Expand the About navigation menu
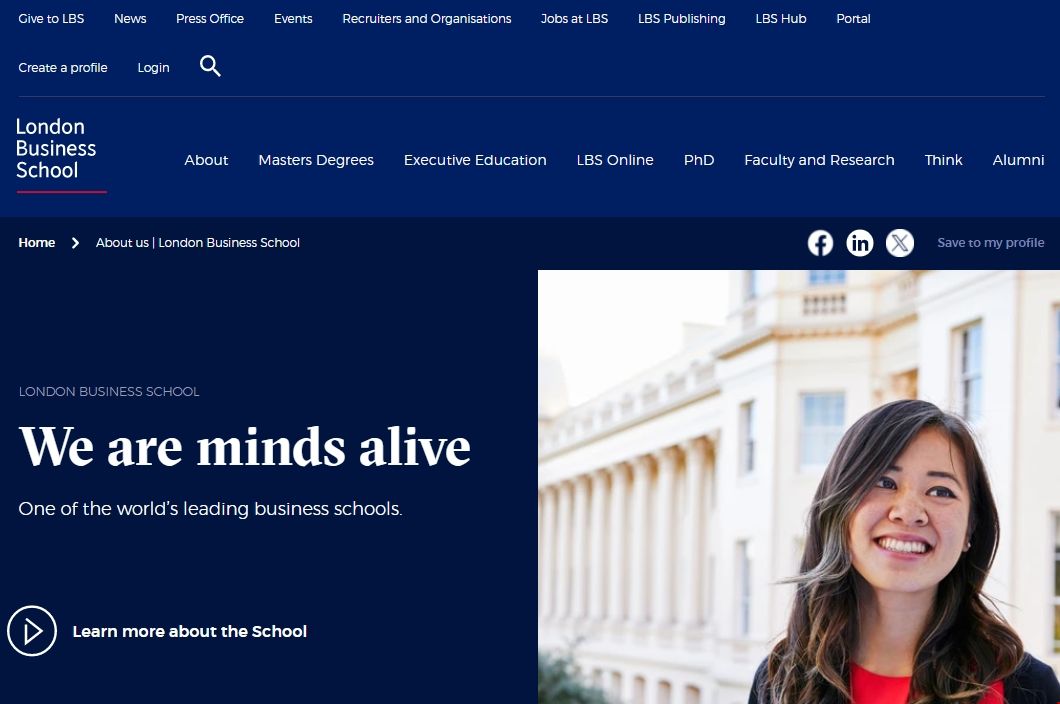The height and width of the screenshot is (704, 1060). click(206, 160)
